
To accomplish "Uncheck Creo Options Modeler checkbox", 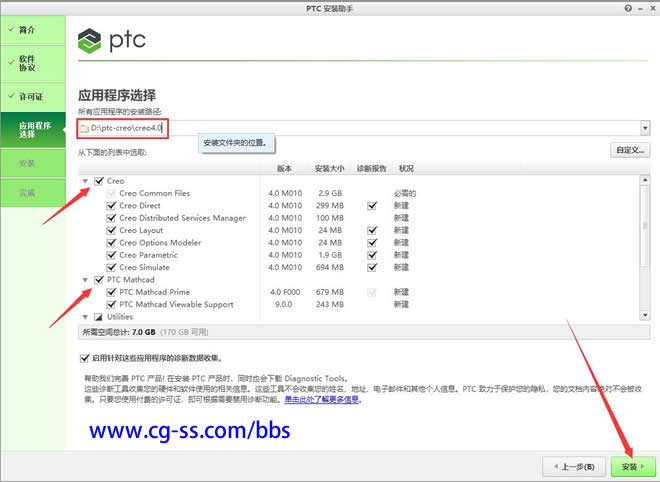I will (x=111, y=243).
